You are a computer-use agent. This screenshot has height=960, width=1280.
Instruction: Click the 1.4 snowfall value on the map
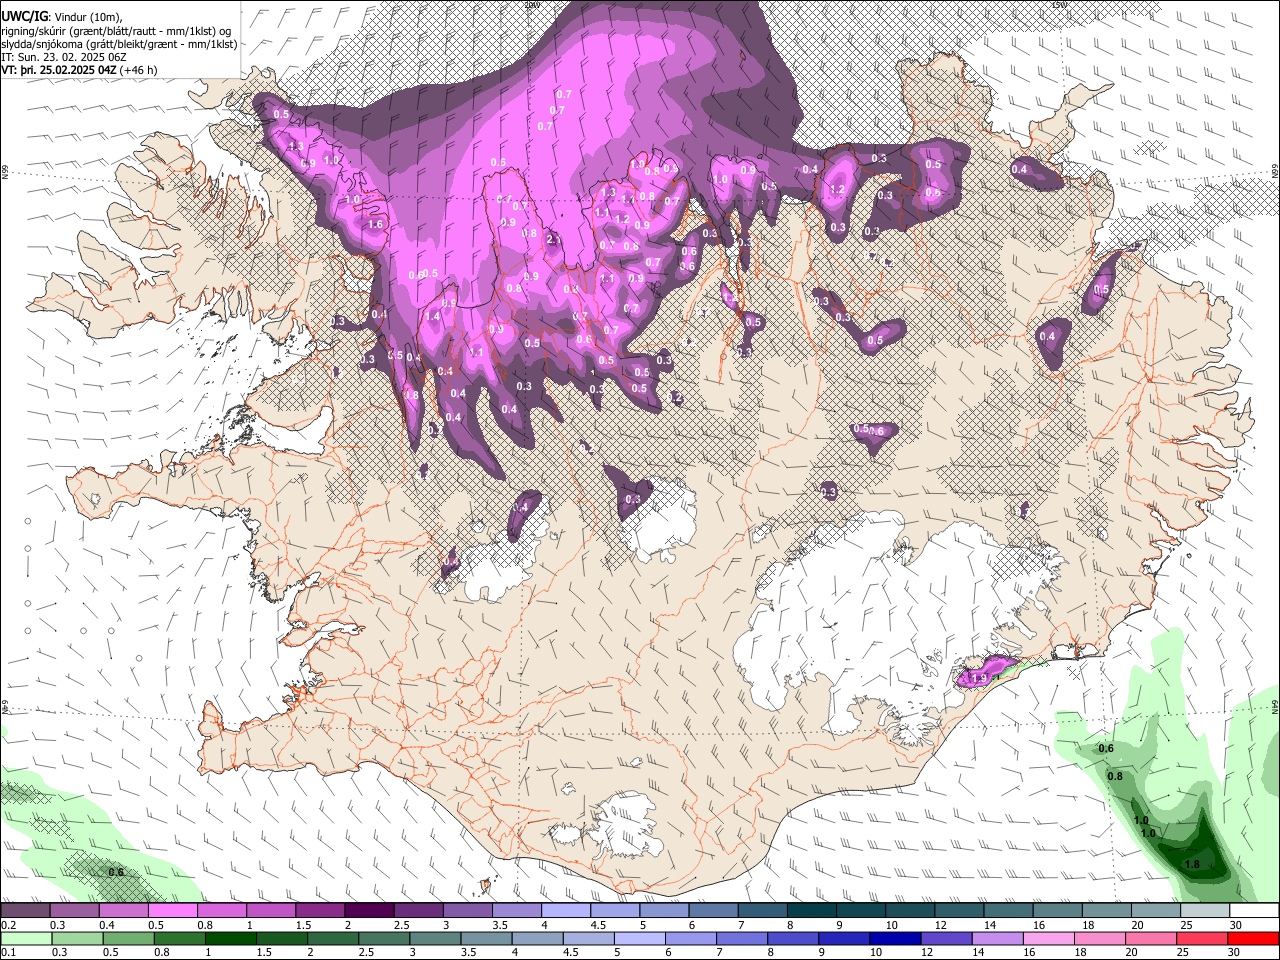(433, 316)
